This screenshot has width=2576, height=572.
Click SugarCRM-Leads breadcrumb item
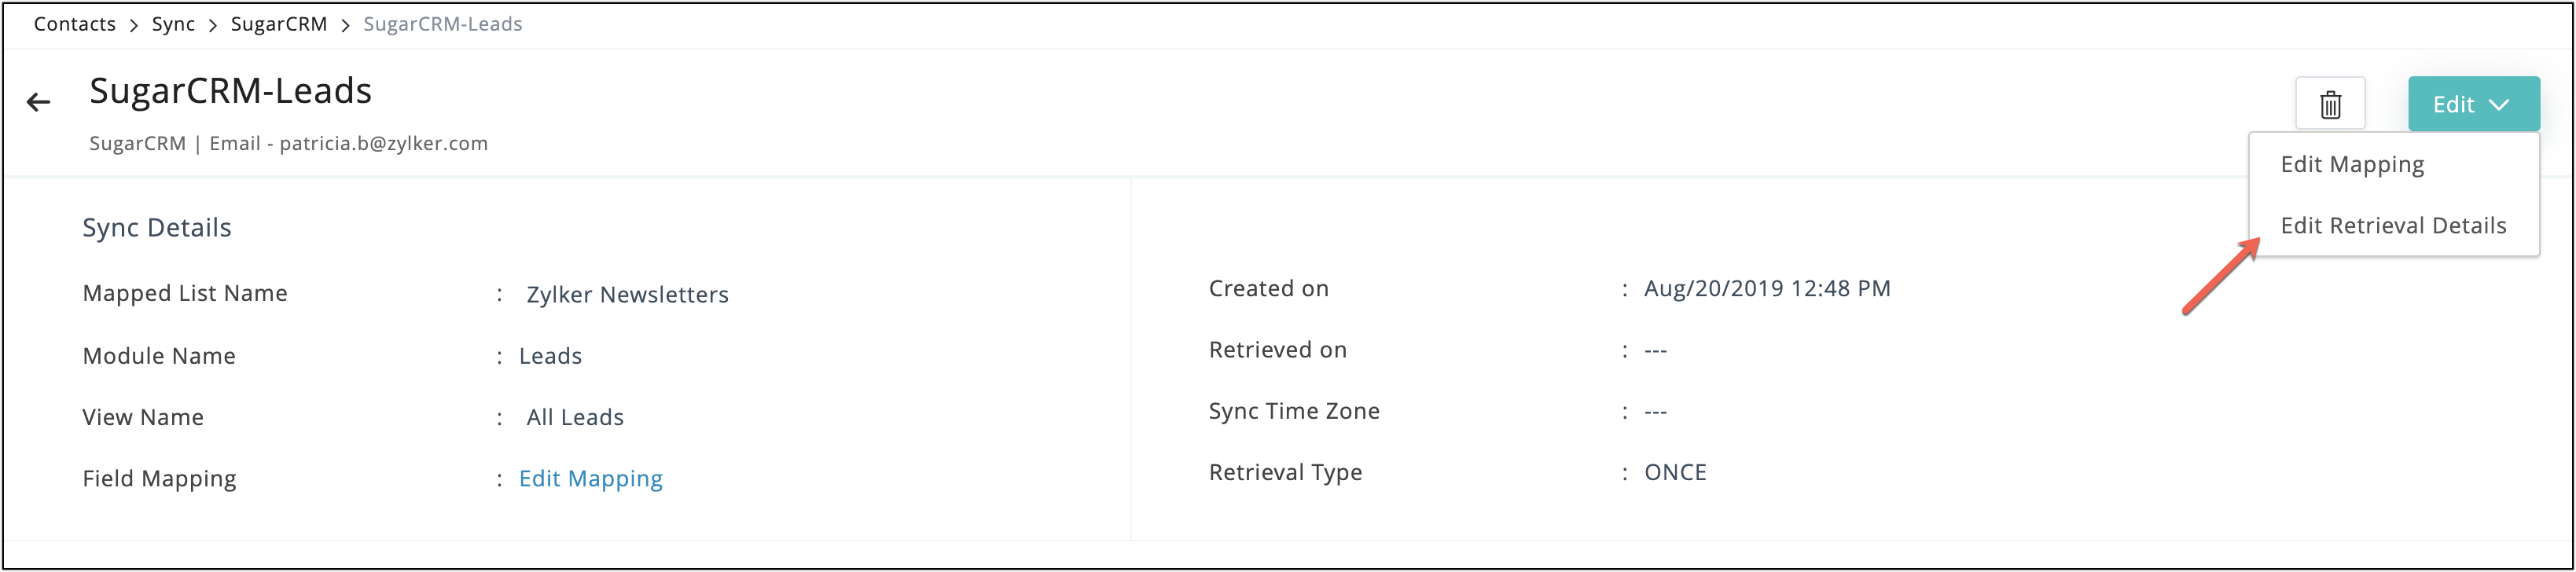[x=442, y=24]
